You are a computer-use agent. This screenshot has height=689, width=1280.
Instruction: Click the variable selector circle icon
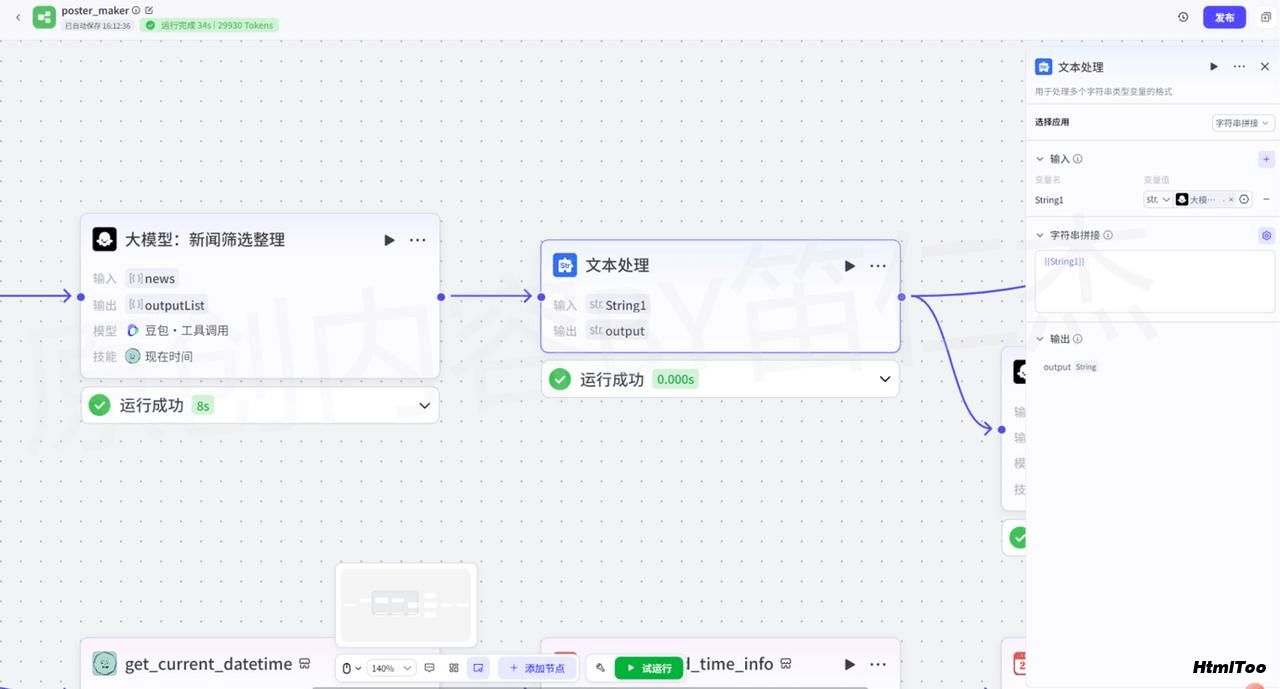point(1244,199)
